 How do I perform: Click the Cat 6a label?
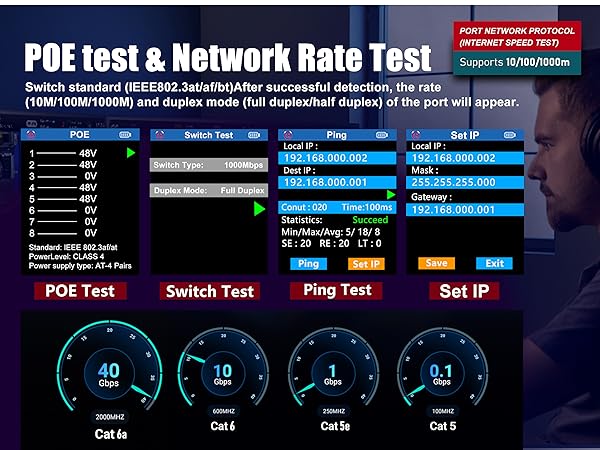(x=111, y=434)
